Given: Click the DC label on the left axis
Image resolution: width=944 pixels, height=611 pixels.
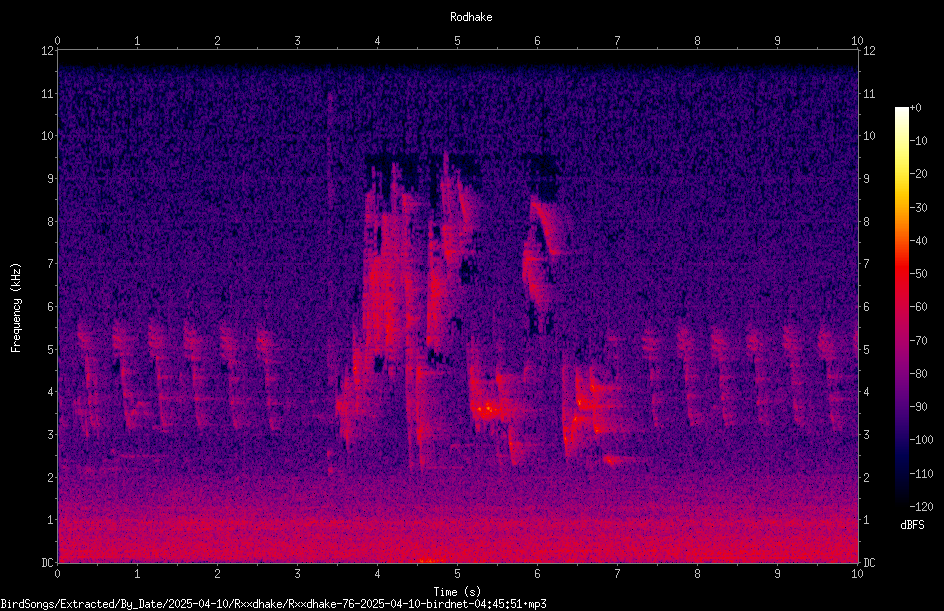Looking at the screenshot, I should pos(48,562).
